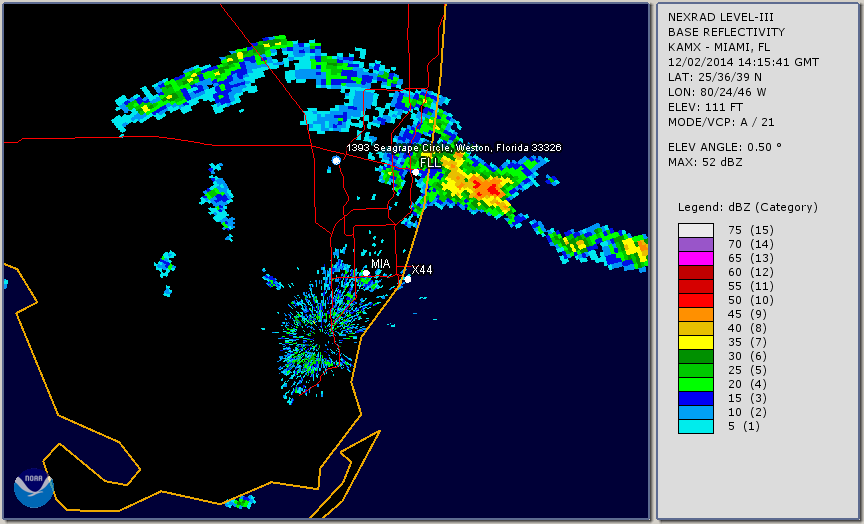Select the 50 dBZ bright red swatch
Viewport: 864px width, 524px height.
coord(696,300)
